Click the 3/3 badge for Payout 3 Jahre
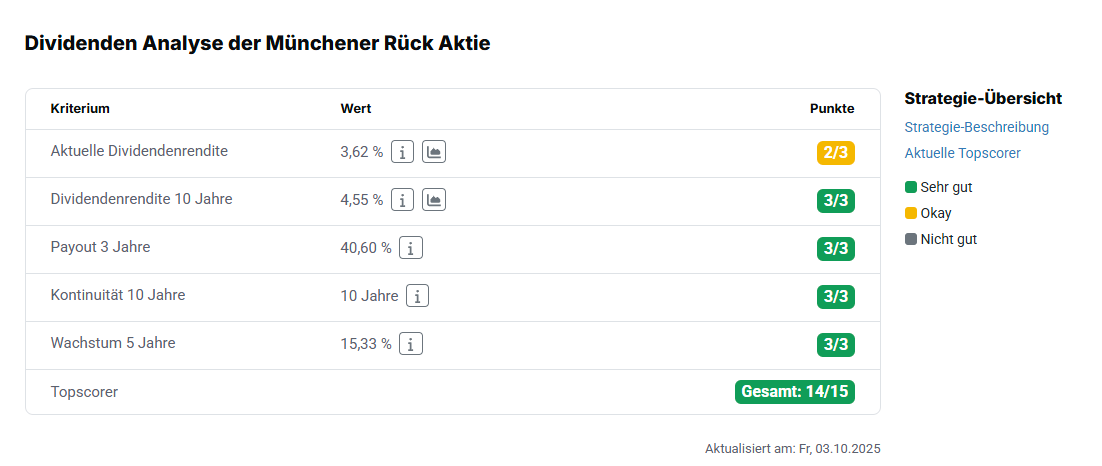This screenshot has width=1102, height=466. tap(835, 249)
